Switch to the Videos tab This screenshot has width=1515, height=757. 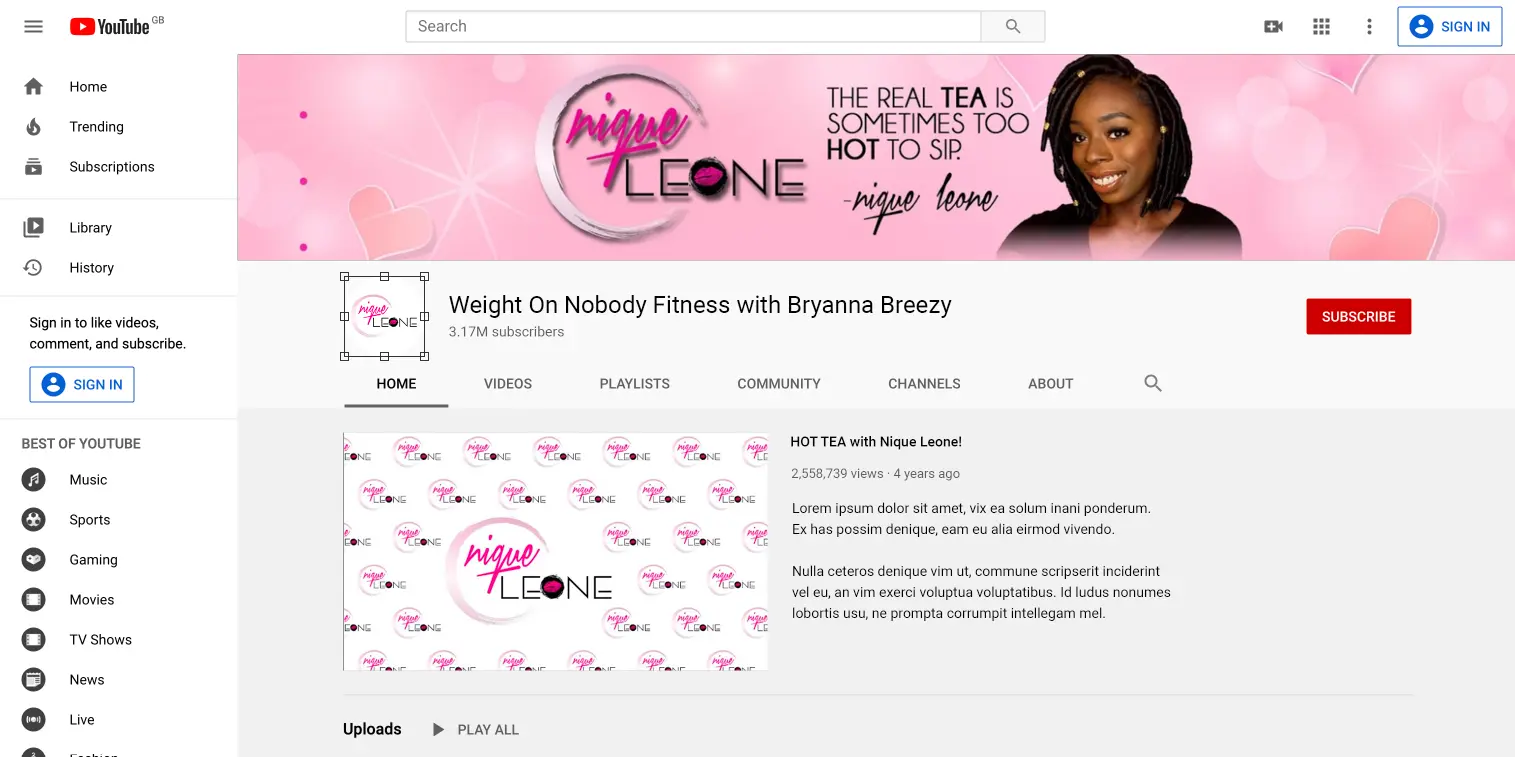508,384
